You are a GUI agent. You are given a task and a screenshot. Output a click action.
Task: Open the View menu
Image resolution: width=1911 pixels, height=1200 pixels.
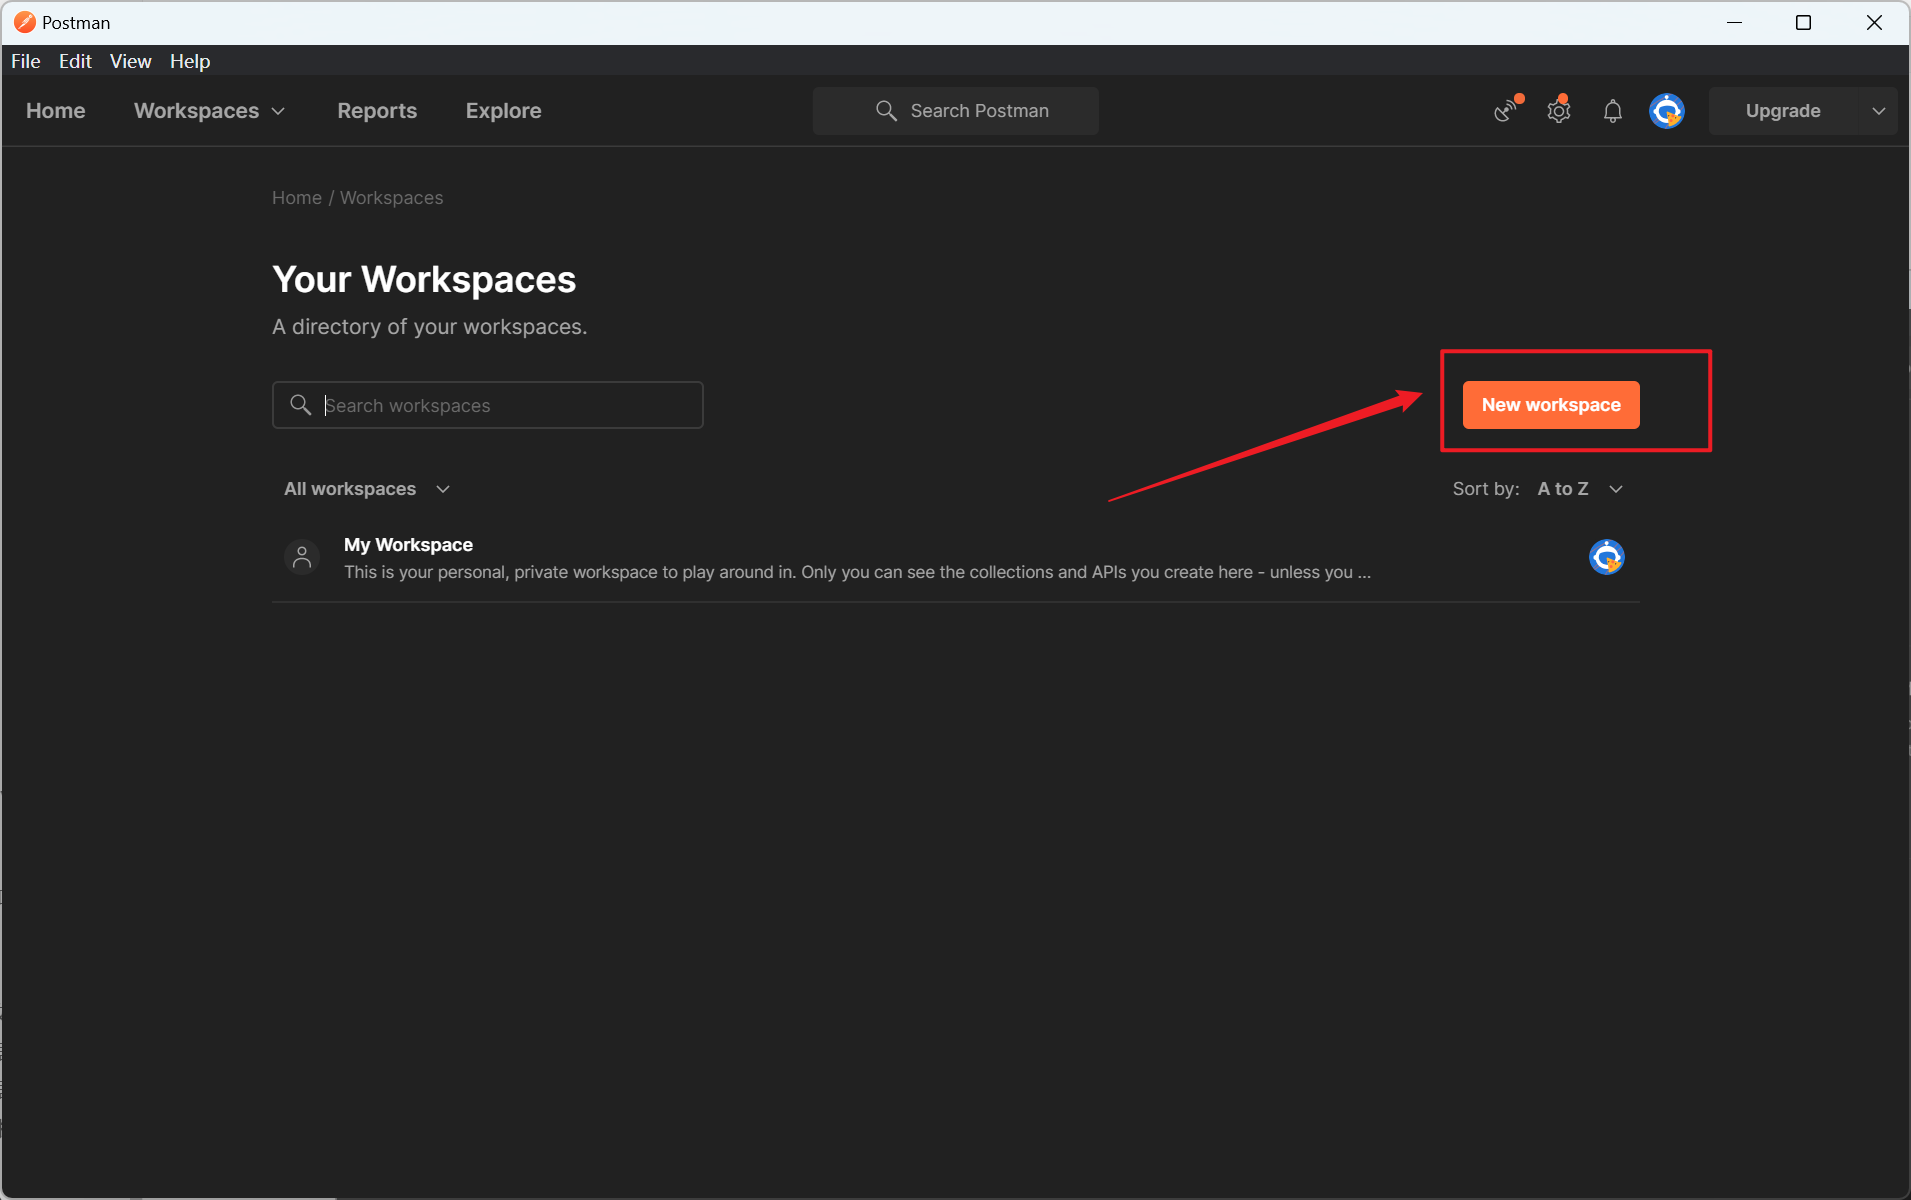pyautogui.click(x=131, y=61)
